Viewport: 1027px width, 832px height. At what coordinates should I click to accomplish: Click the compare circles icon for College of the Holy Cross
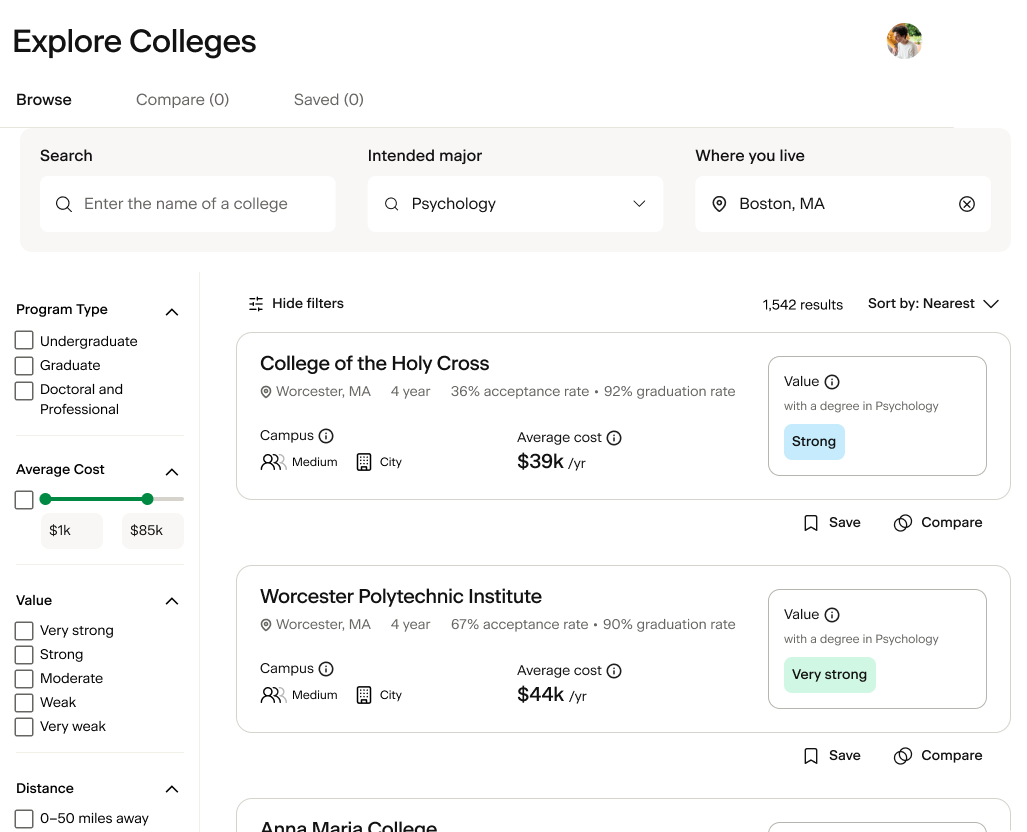[903, 523]
